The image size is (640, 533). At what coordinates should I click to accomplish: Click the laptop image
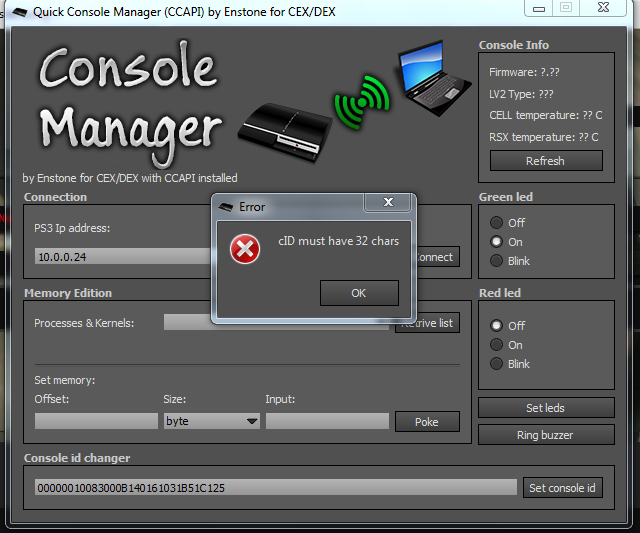pos(433,79)
